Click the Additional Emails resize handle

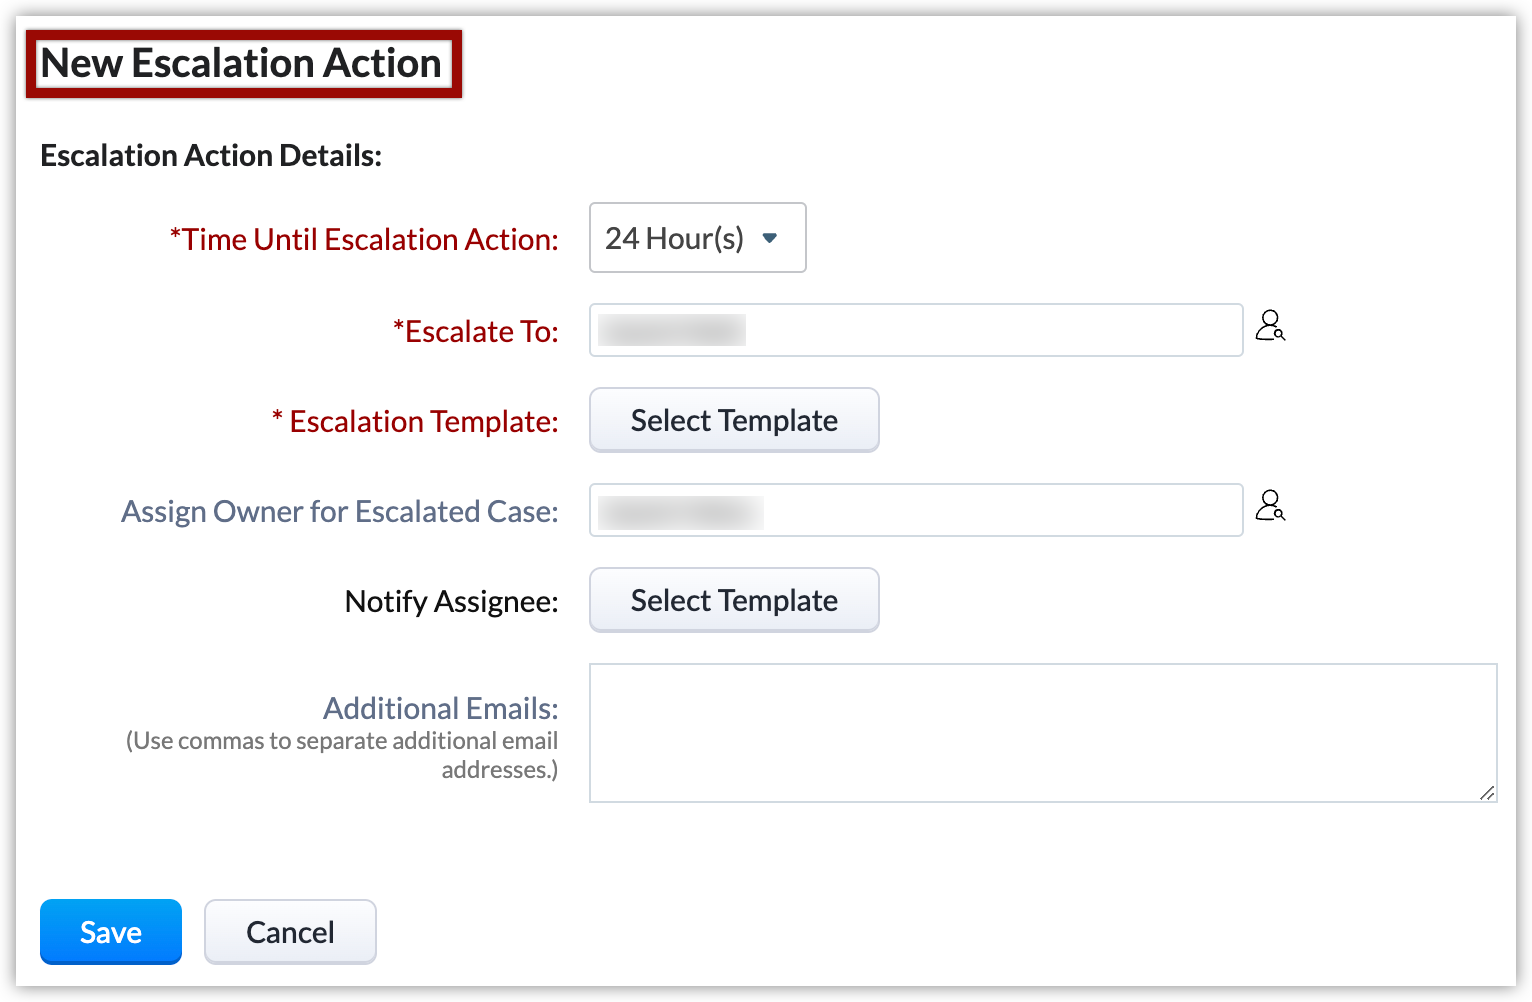tap(1487, 792)
